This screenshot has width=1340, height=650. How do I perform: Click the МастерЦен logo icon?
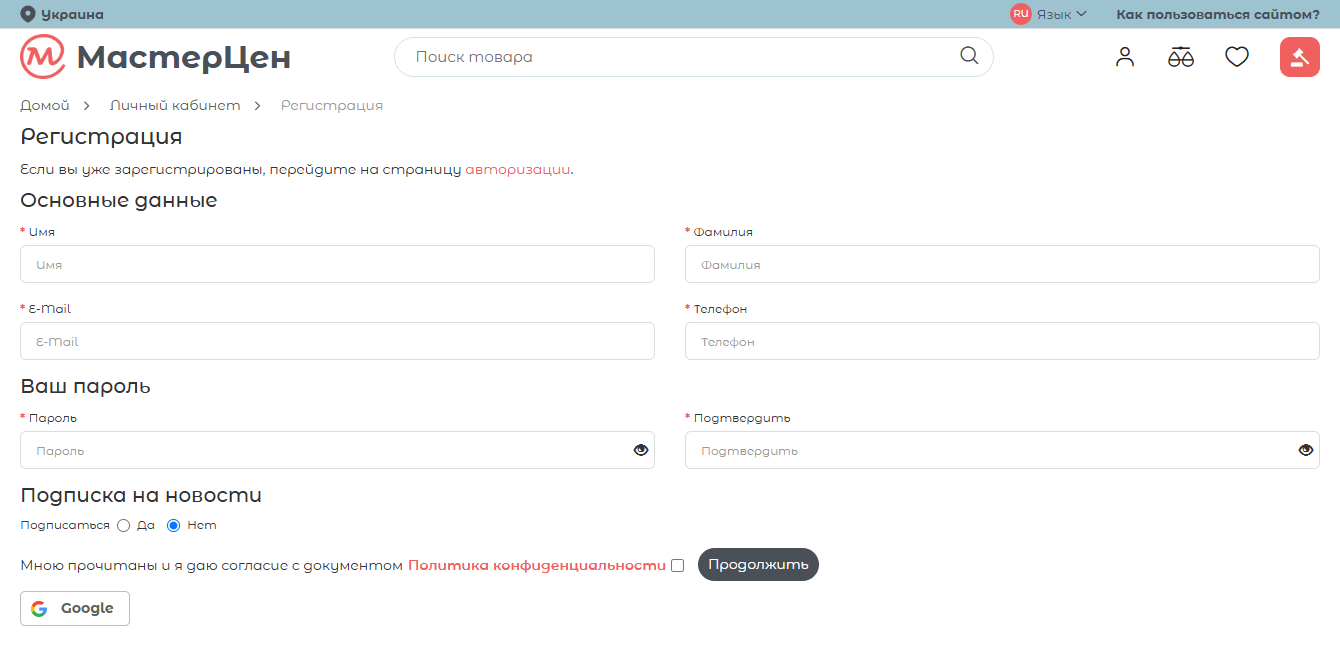(x=42, y=57)
